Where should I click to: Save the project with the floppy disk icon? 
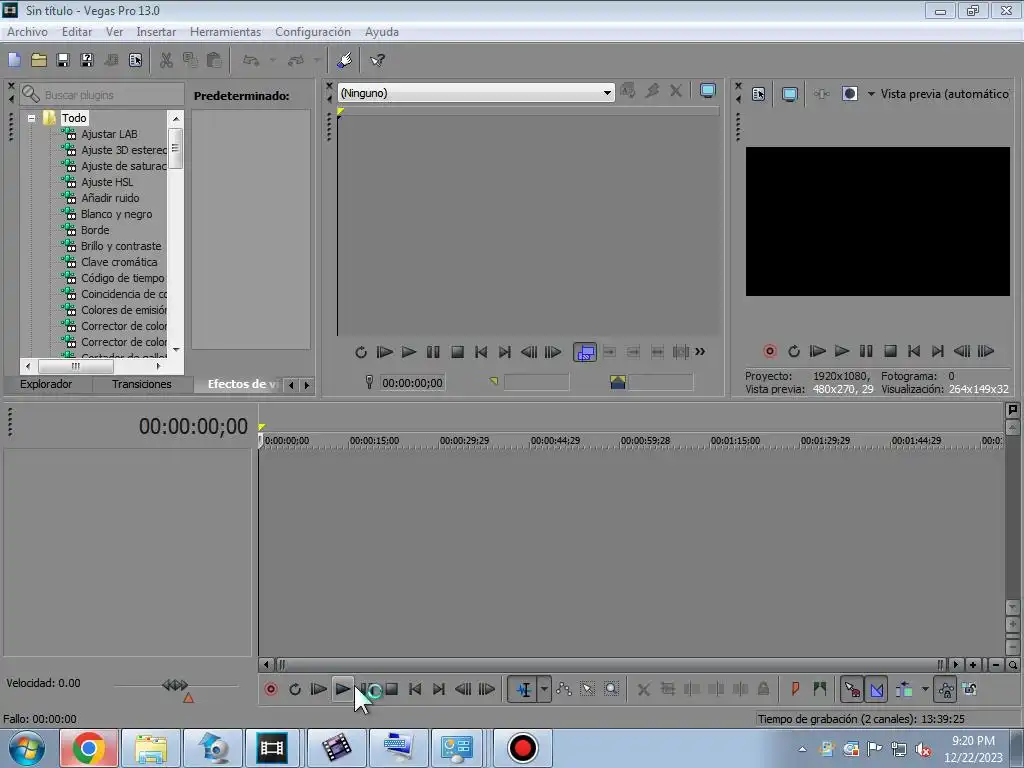coord(63,61)
